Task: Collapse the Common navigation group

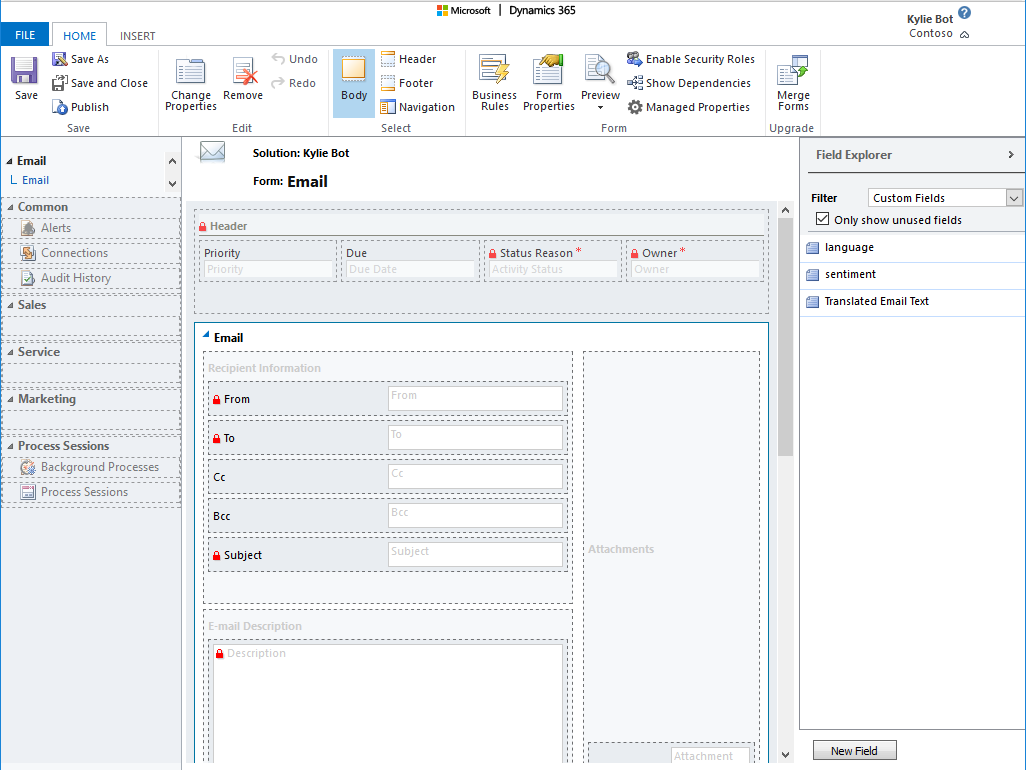Action: click(10, 207)
